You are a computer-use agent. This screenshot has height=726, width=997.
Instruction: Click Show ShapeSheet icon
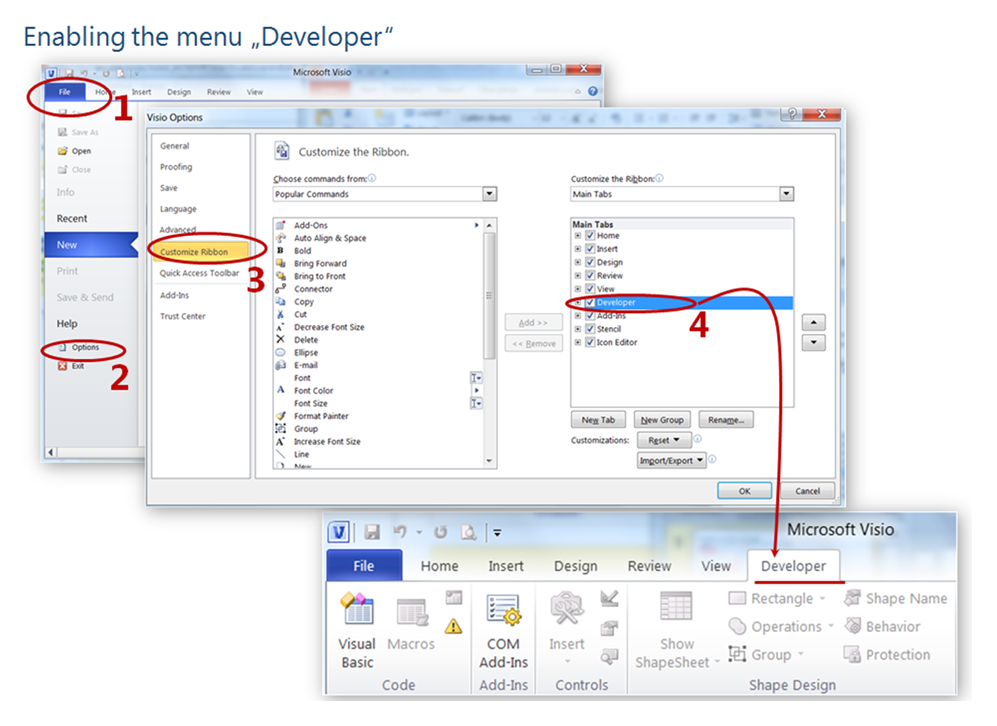(676, 605)
